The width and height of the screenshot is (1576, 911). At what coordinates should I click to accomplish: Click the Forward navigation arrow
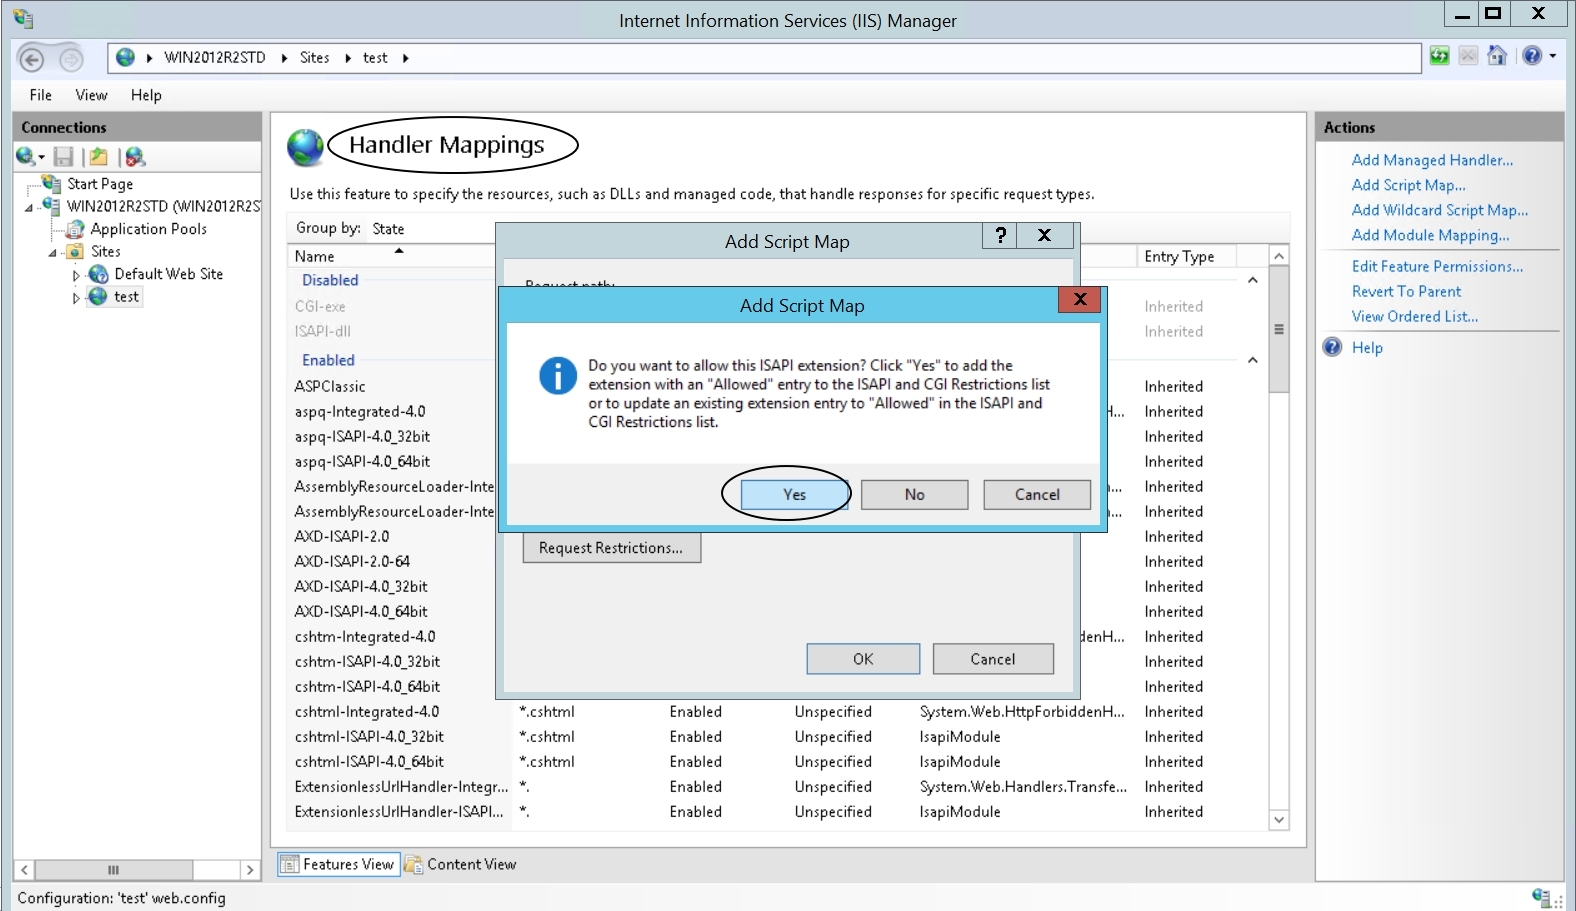(71, 59)
